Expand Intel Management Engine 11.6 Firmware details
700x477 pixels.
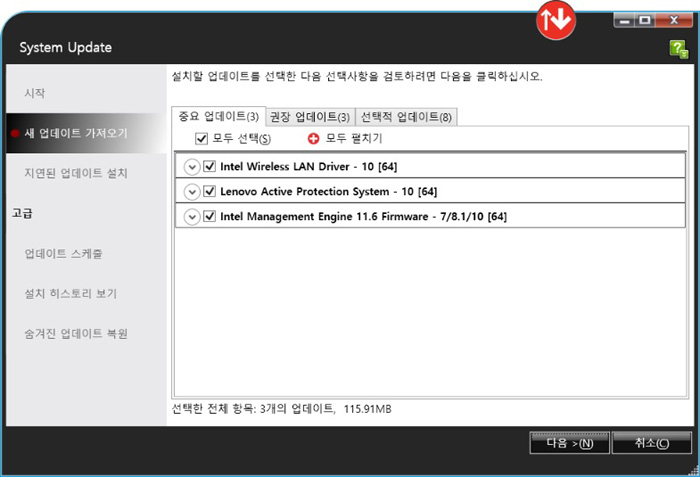tap(192, 216)
